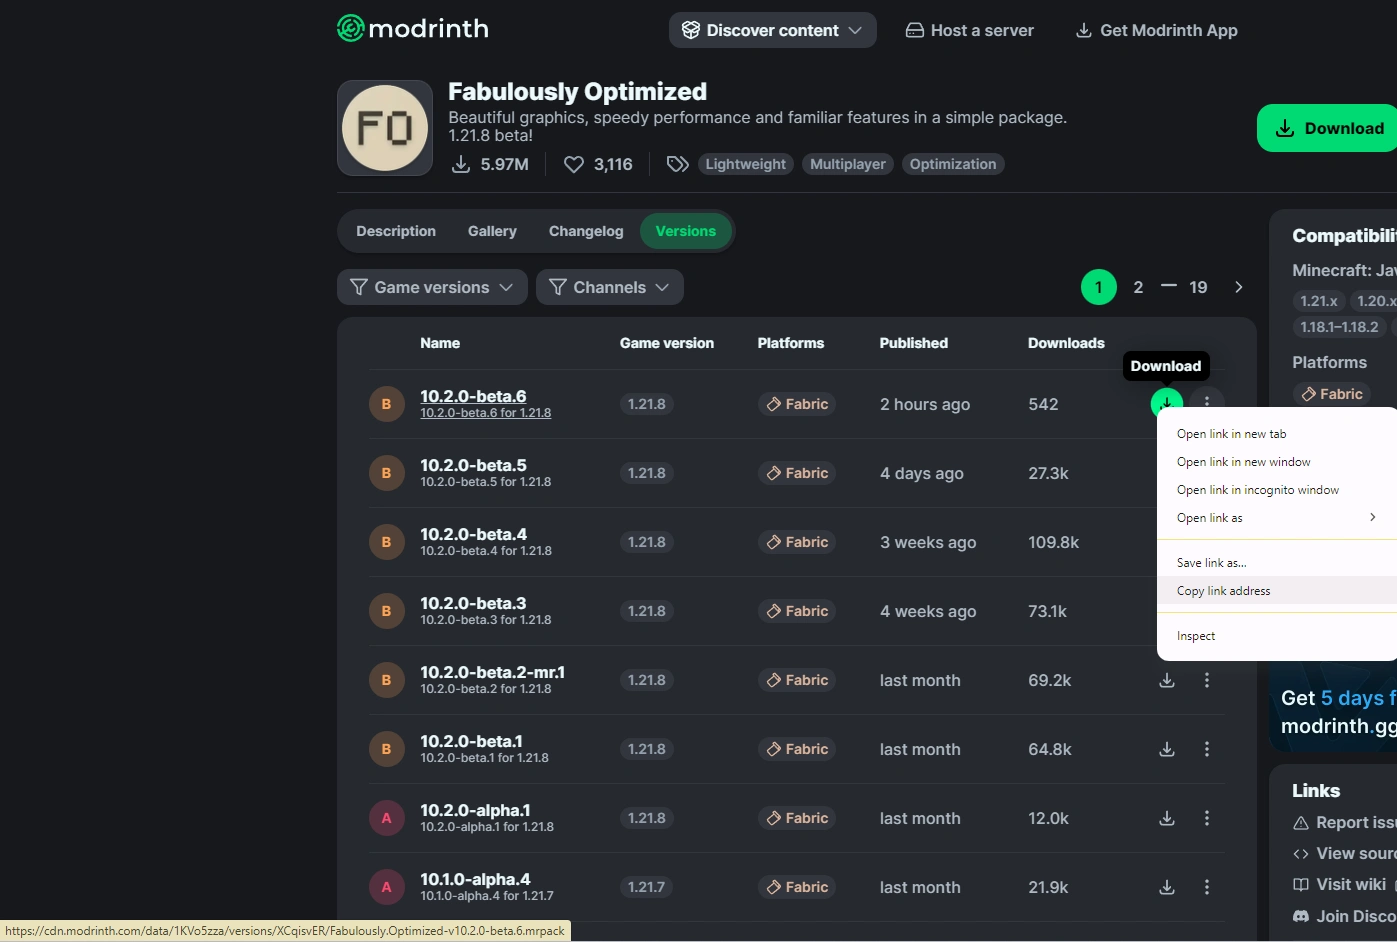Screen dimensions: 1397x942
Task: Click the Fabric chip under sidebar Platforms
Action: click(1332, 394)
